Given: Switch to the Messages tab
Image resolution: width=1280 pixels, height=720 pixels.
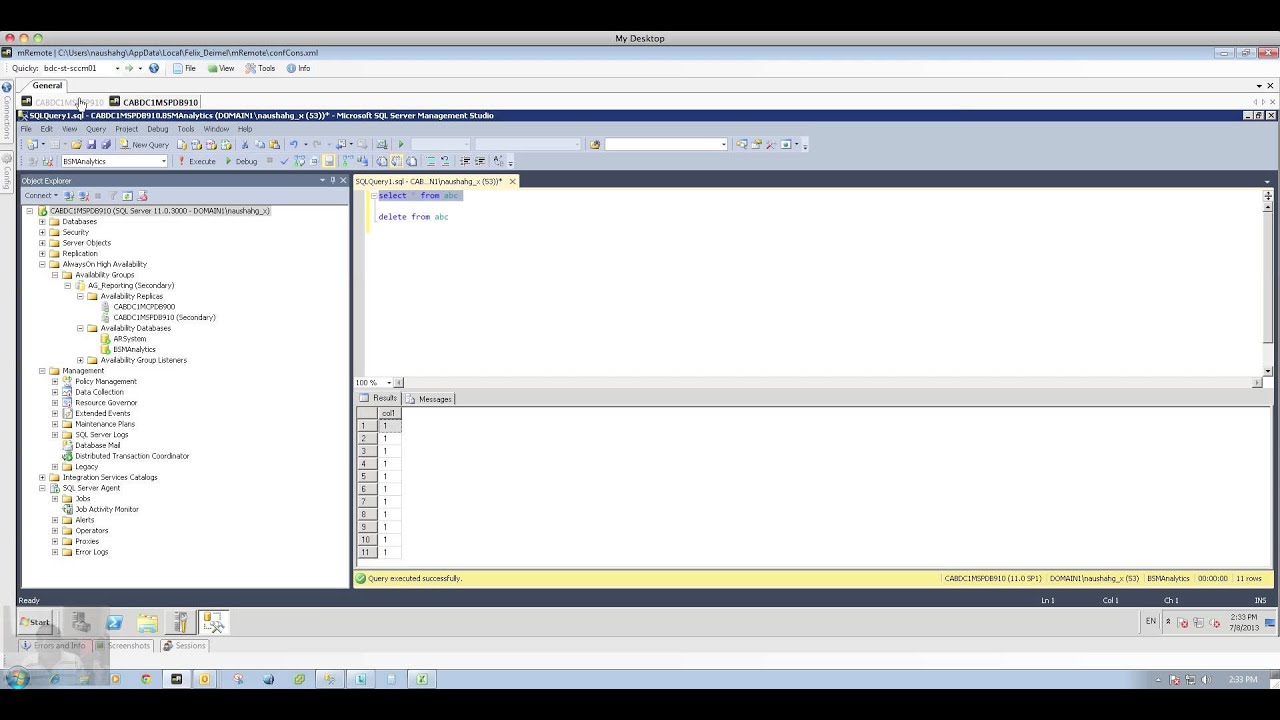Looking at the screenshot, I should tap(429, 399).
